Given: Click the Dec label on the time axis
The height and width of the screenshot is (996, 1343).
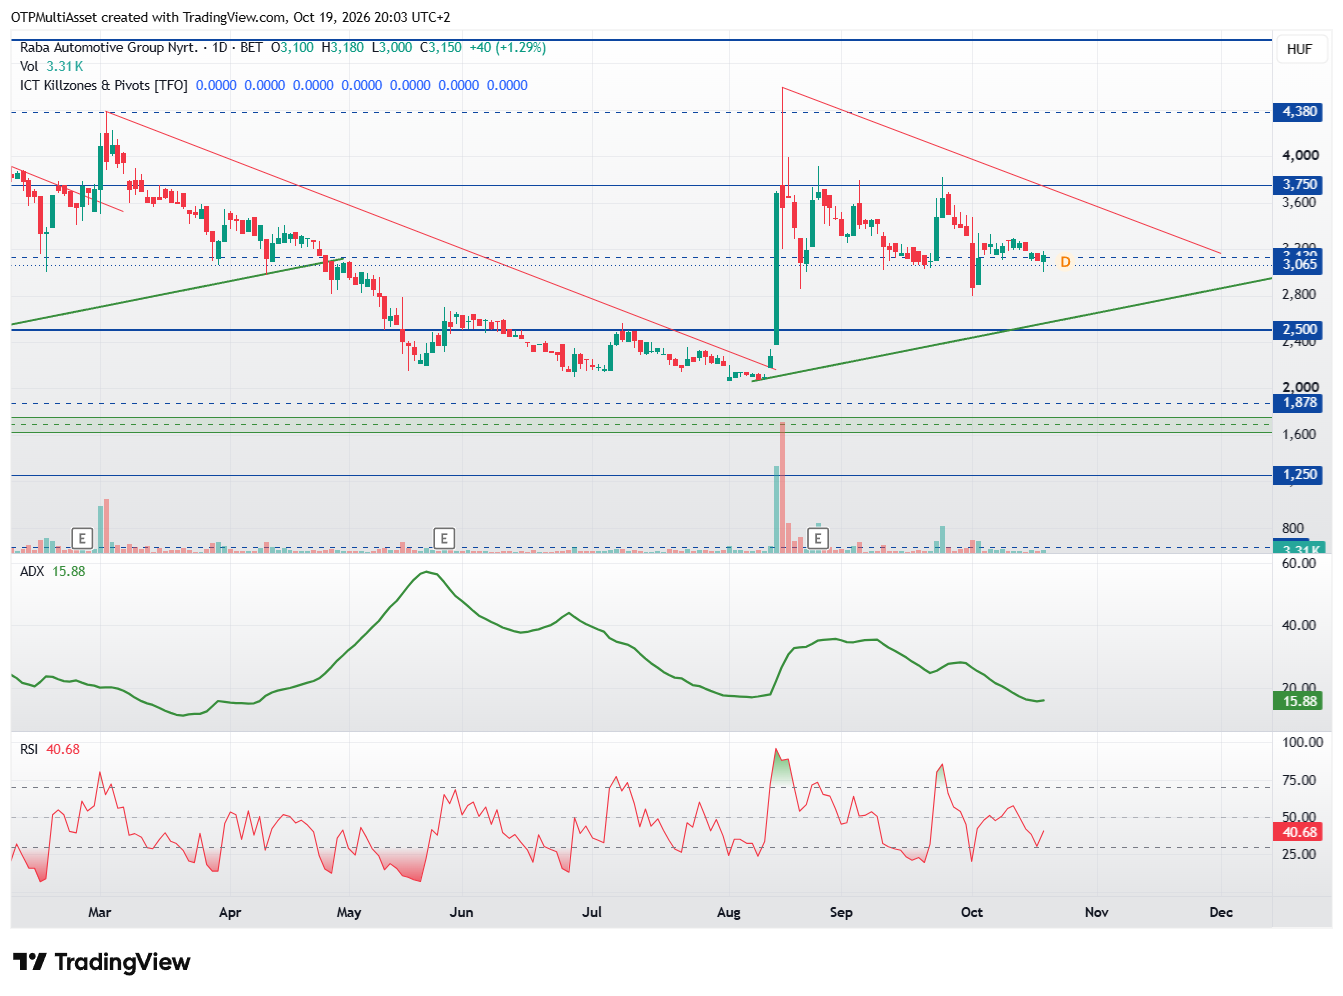Looking at the screenshot, I should 1221,912.
